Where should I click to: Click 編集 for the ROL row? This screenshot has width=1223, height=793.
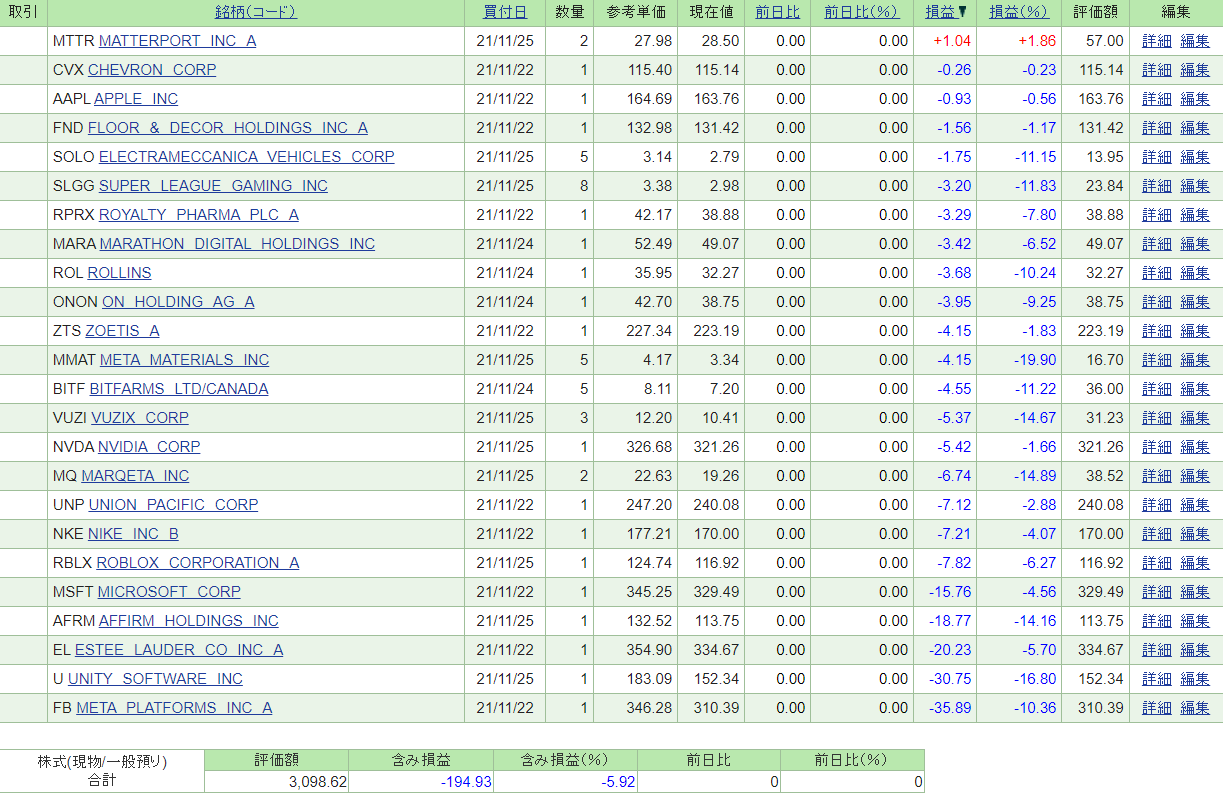point(1195,273)
